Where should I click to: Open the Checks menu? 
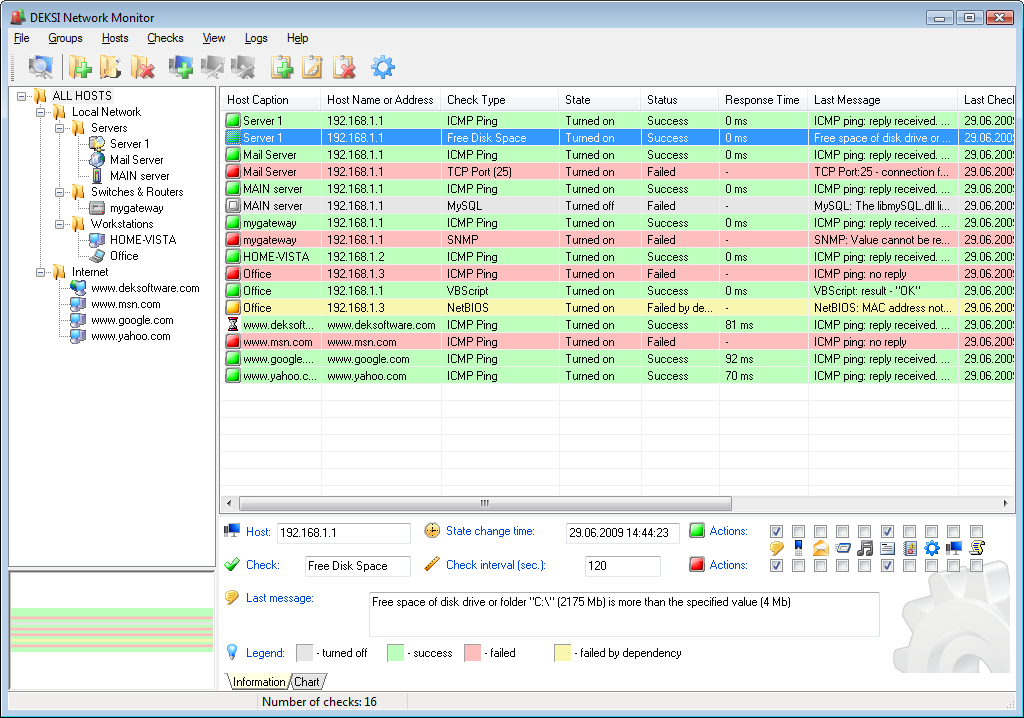point(165,38)
